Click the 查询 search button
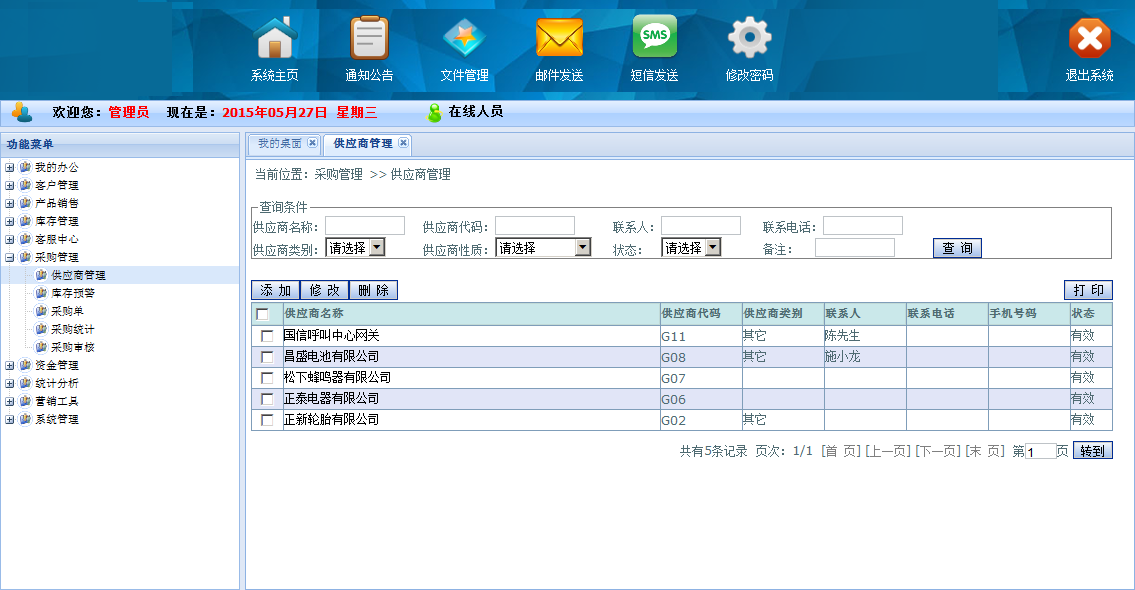 coord(957,248)
